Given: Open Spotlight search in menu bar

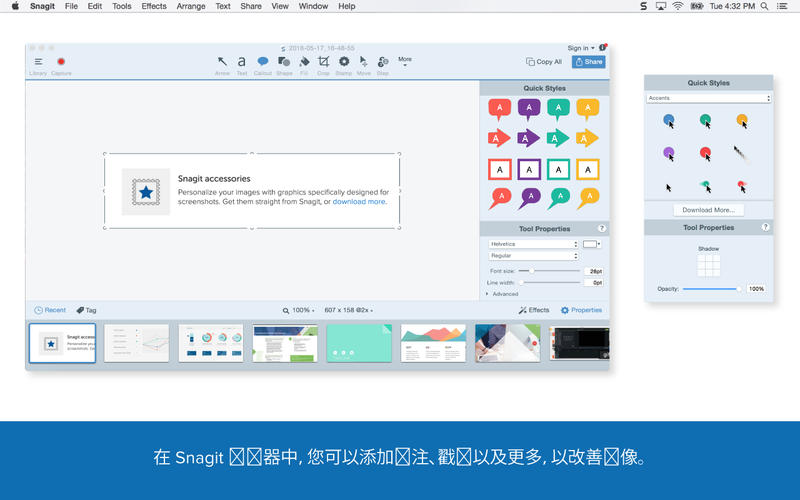Looking at the screenshot, I should [764, 6].
